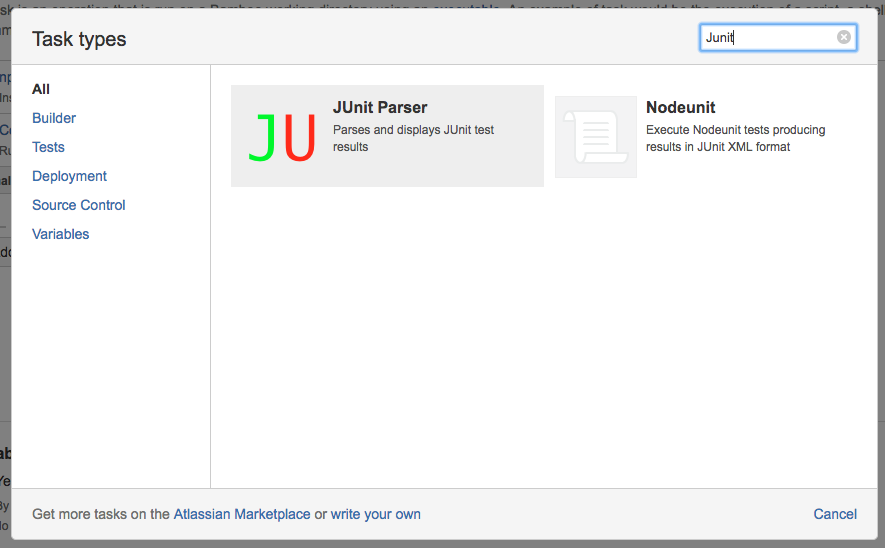Select the All category
The height and width of the screenshot is (548, 885).
[41, 89]
